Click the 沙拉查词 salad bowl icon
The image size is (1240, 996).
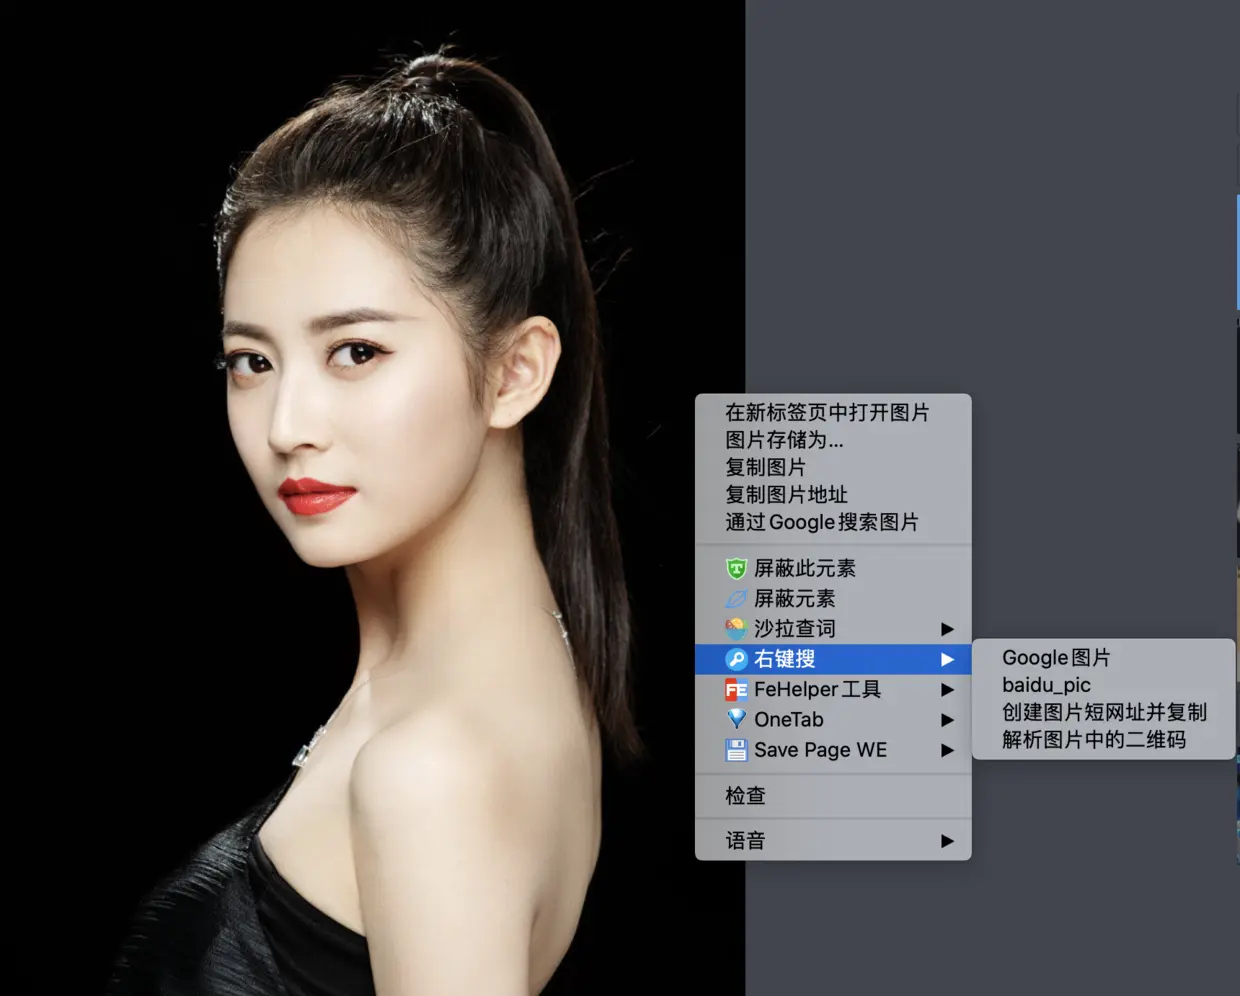click(x=736, y=629)
